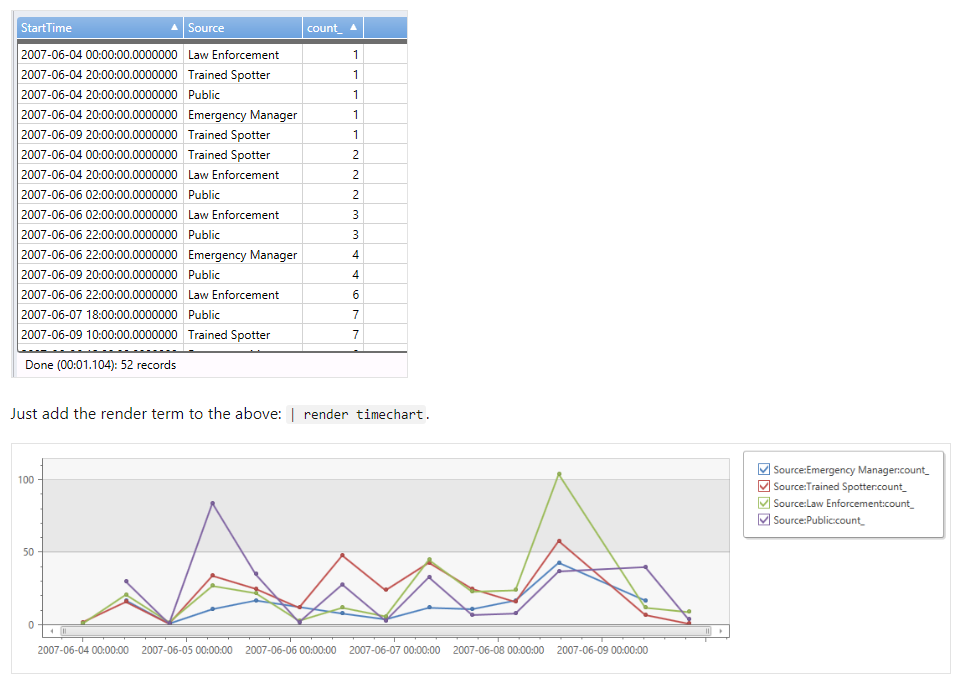
Task: Click the chart scrollbar left arrow
Action: tap(52, 631)
